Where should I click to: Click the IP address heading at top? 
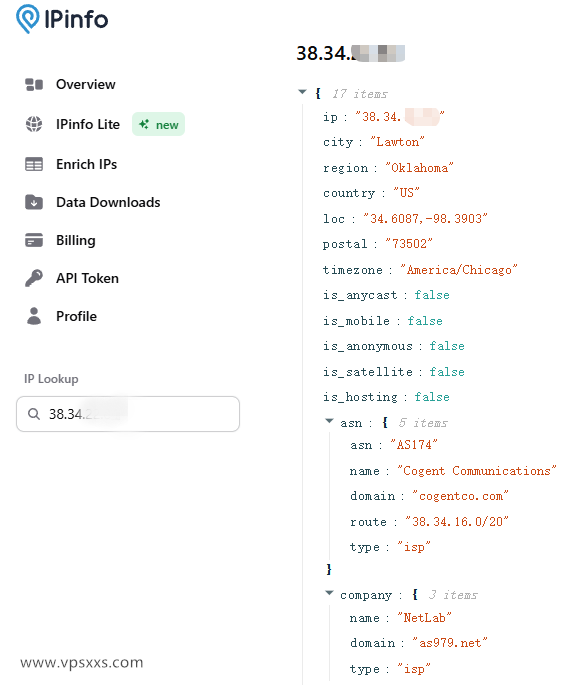351,53
